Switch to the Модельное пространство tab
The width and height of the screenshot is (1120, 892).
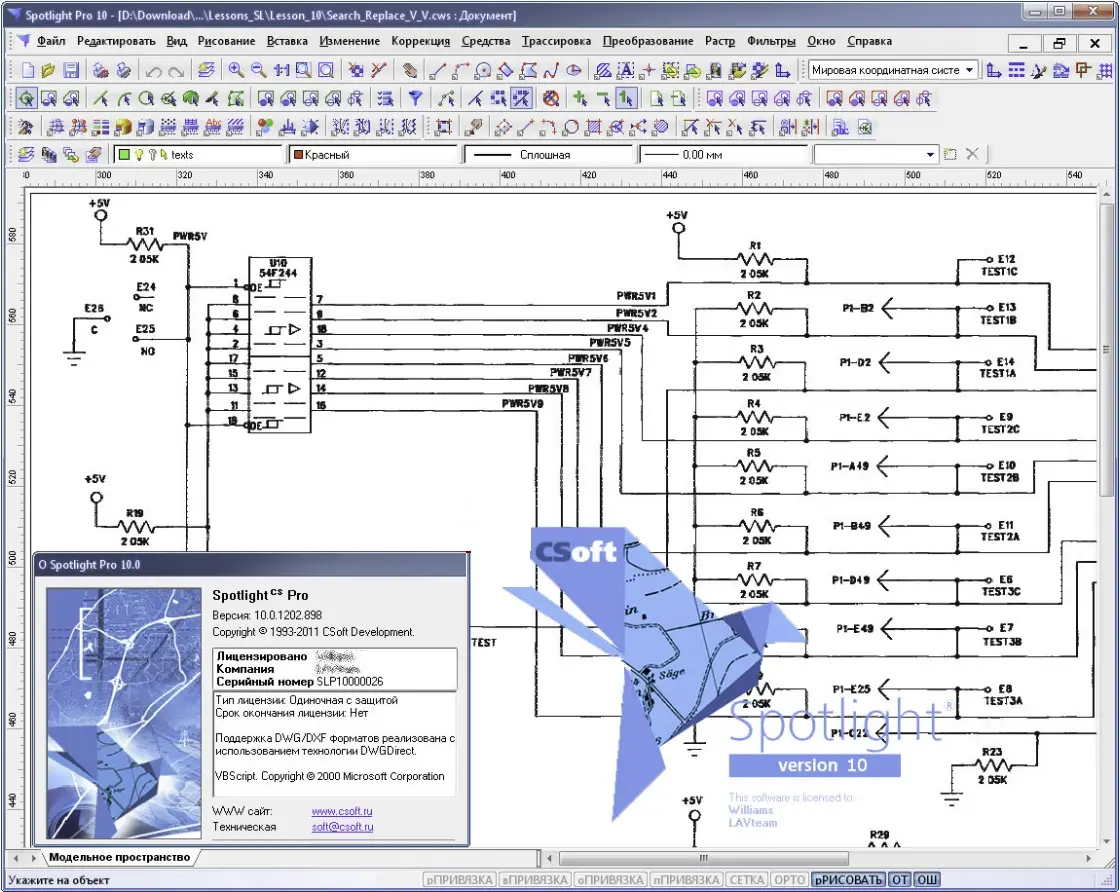pos(119,857)
